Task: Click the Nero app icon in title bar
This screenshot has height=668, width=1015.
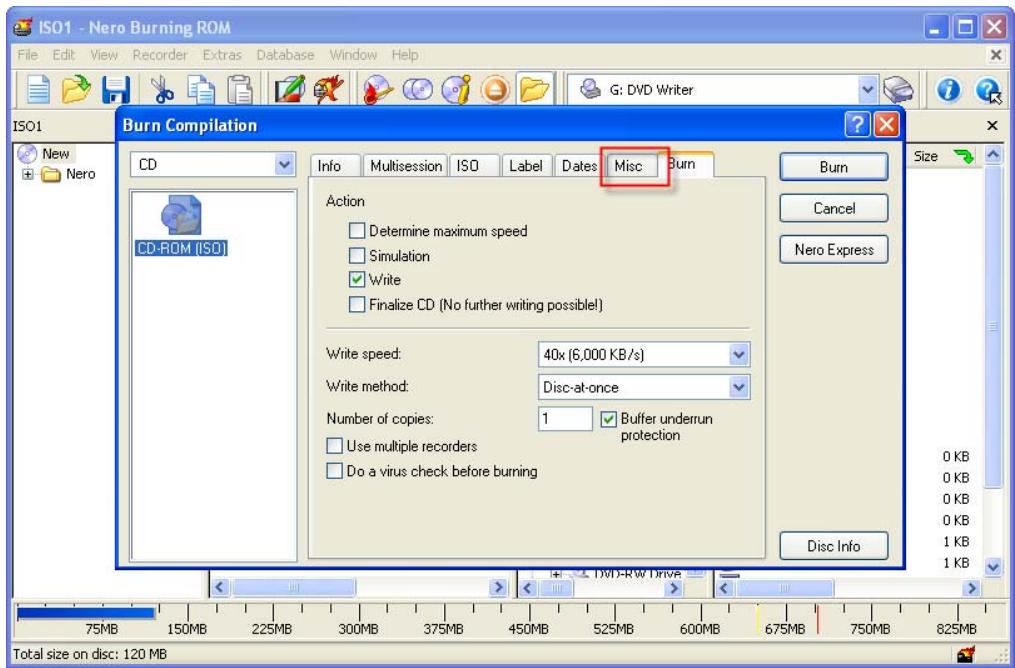Action: click(24, 28)
